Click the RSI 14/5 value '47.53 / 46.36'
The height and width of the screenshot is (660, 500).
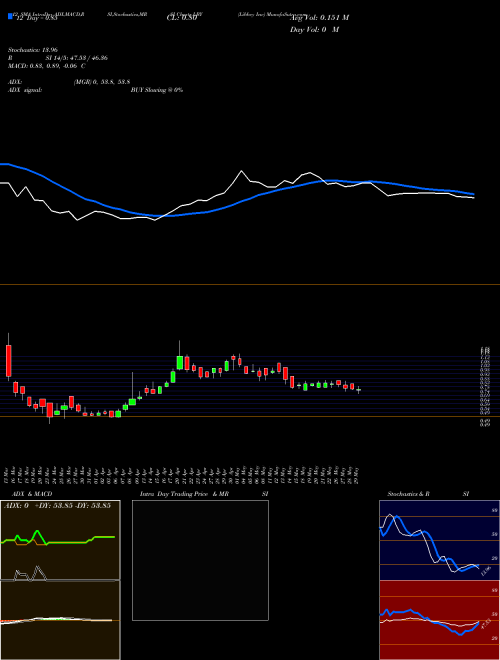tap(89, 58)
